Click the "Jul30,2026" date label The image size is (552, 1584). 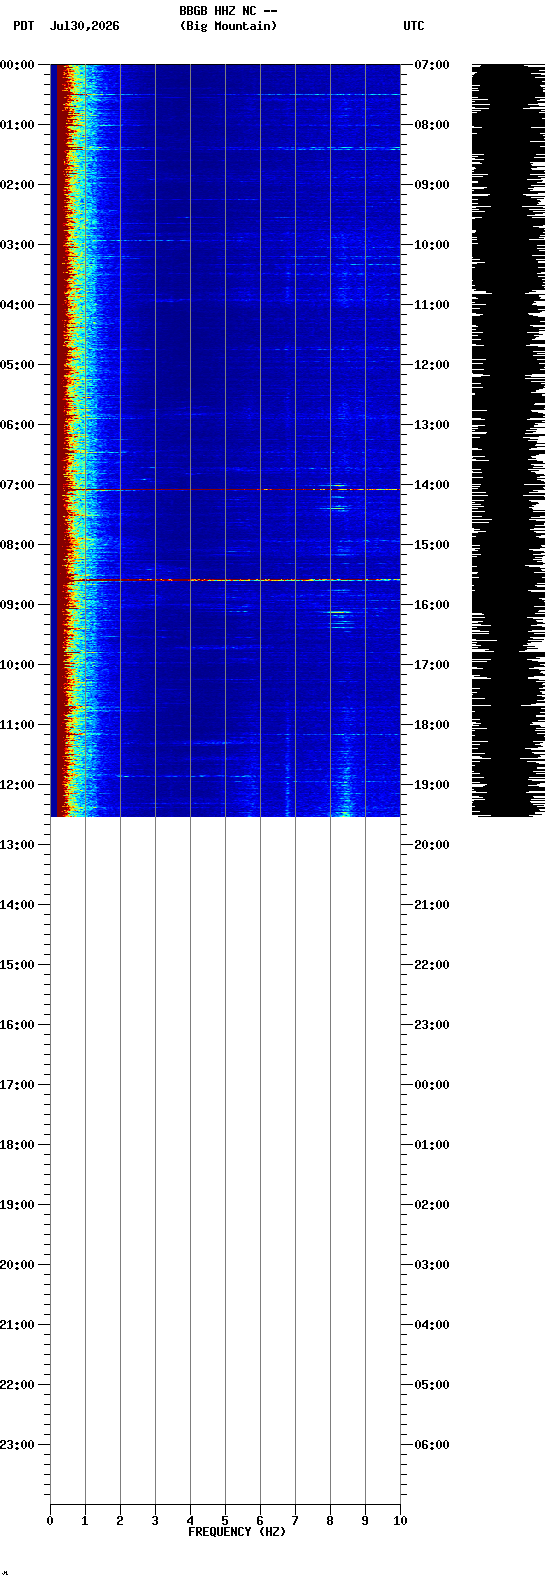click(x=84, y=26)
